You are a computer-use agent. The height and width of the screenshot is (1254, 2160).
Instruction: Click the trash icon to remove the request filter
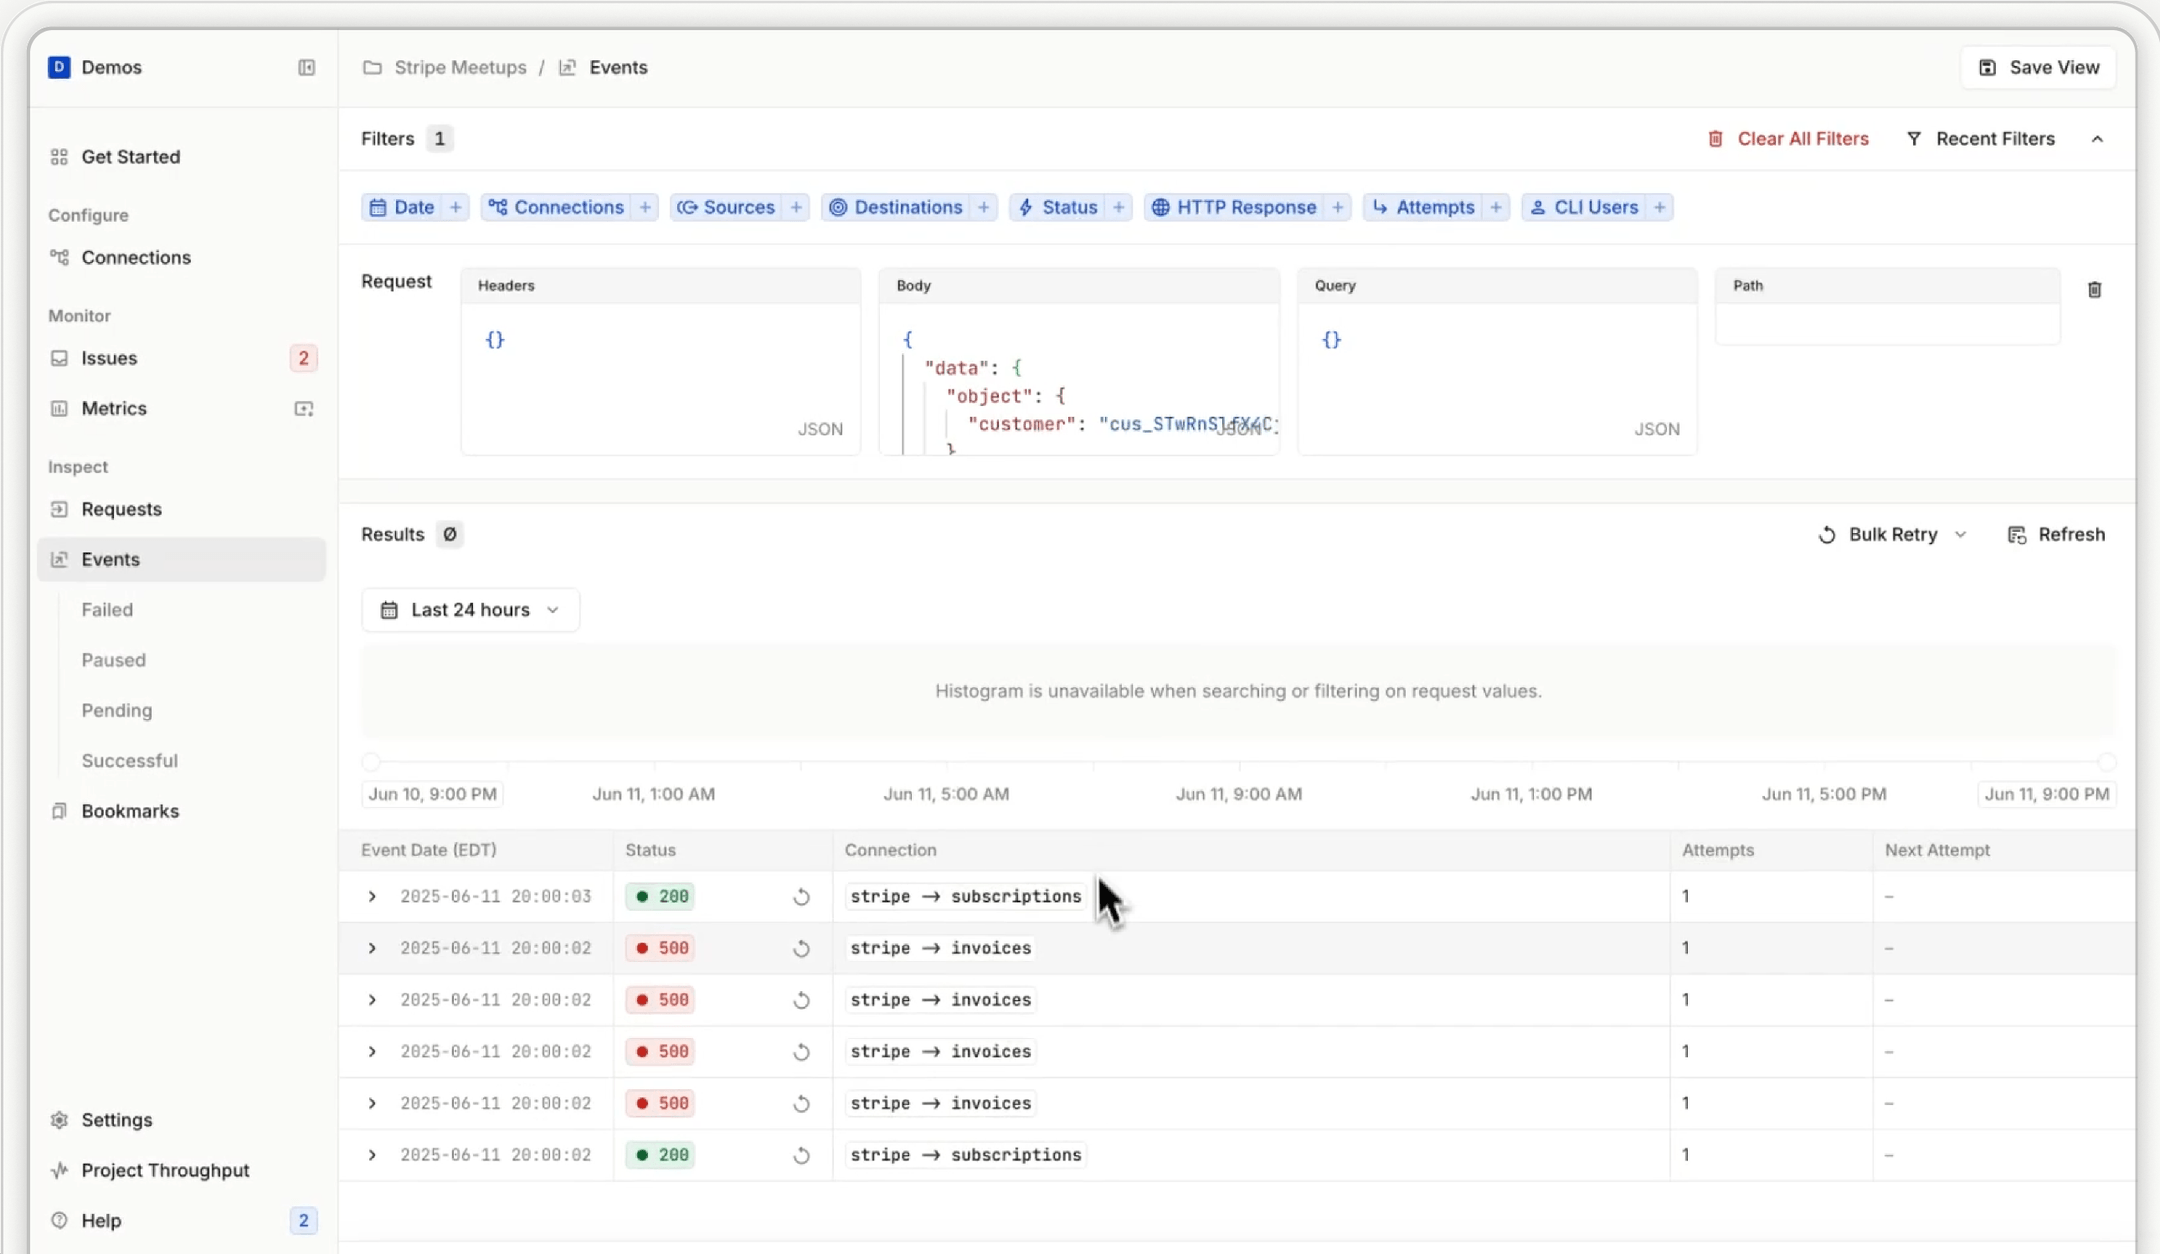(2094, 290)
